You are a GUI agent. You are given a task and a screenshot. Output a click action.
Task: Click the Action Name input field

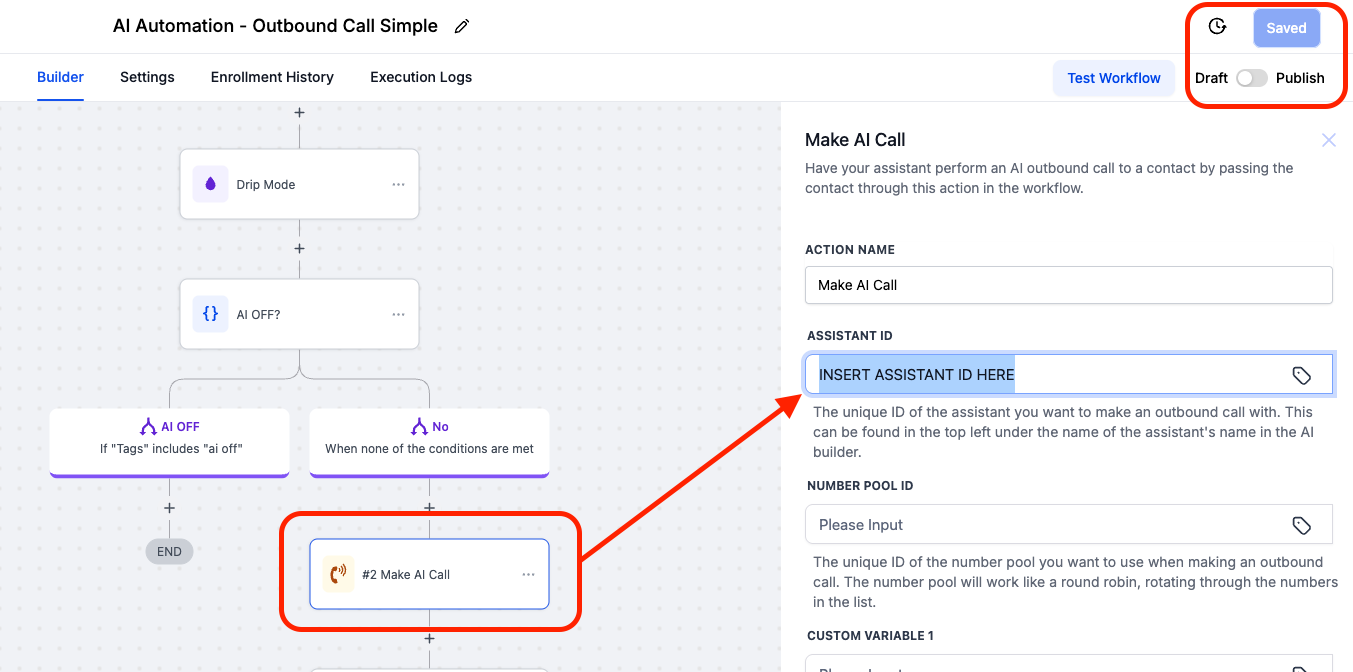[x=1068, y=285]
